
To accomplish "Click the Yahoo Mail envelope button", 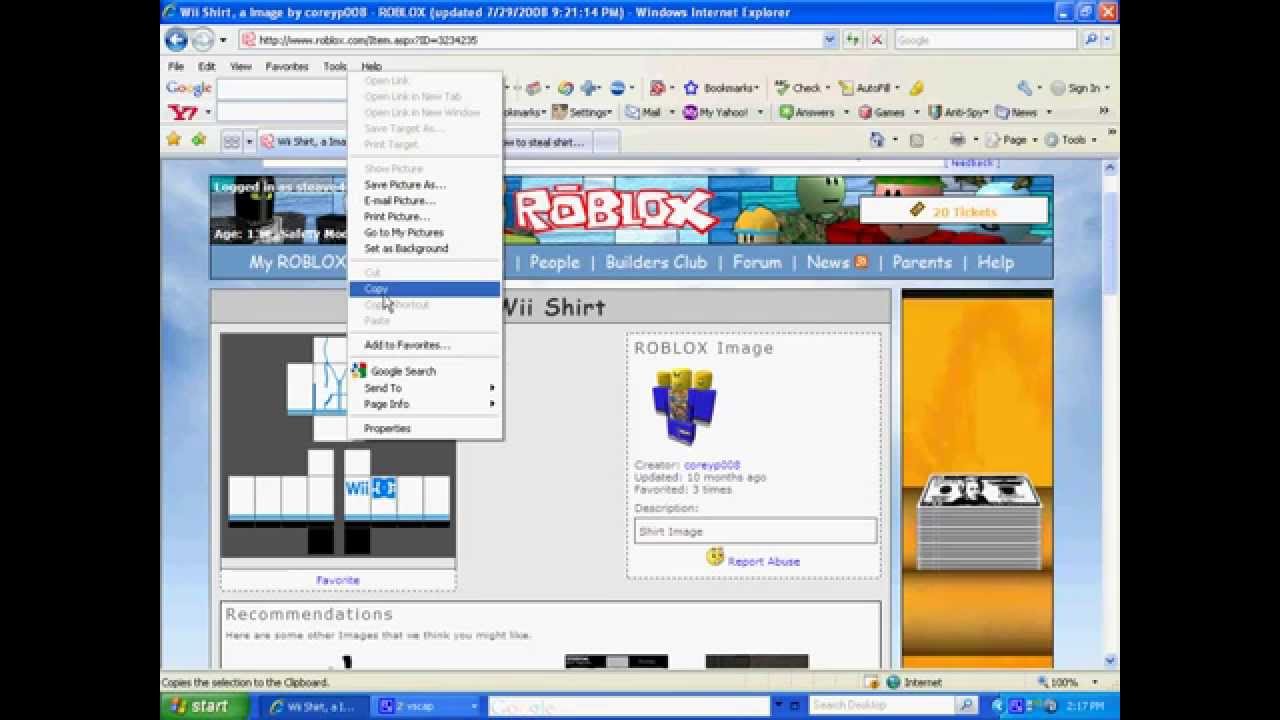I will [x=643, y=113].
